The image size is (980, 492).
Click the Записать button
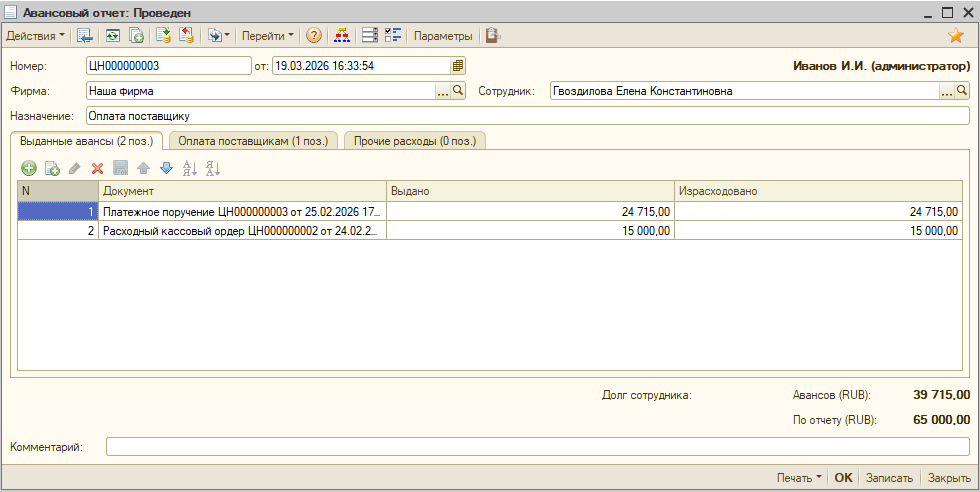[889, 478]
